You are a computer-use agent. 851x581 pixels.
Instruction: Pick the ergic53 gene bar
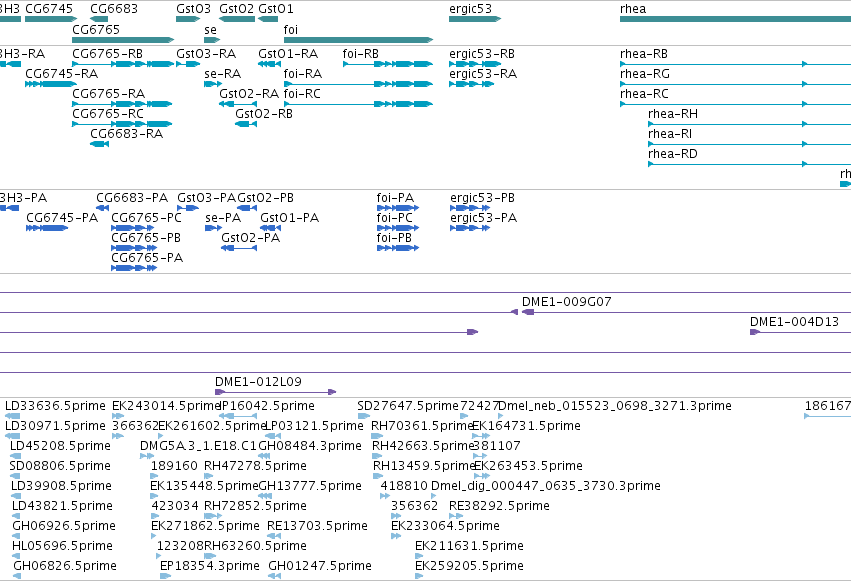(x=475, y=19)
